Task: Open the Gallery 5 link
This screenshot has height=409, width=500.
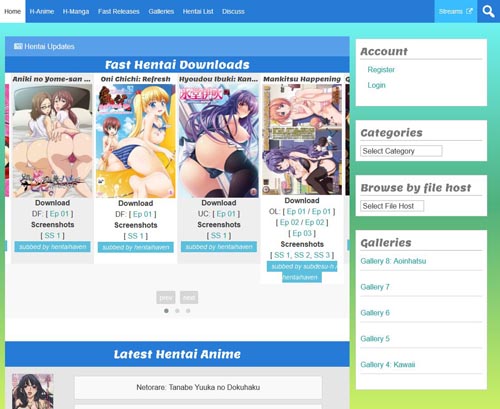Action: 375,339
